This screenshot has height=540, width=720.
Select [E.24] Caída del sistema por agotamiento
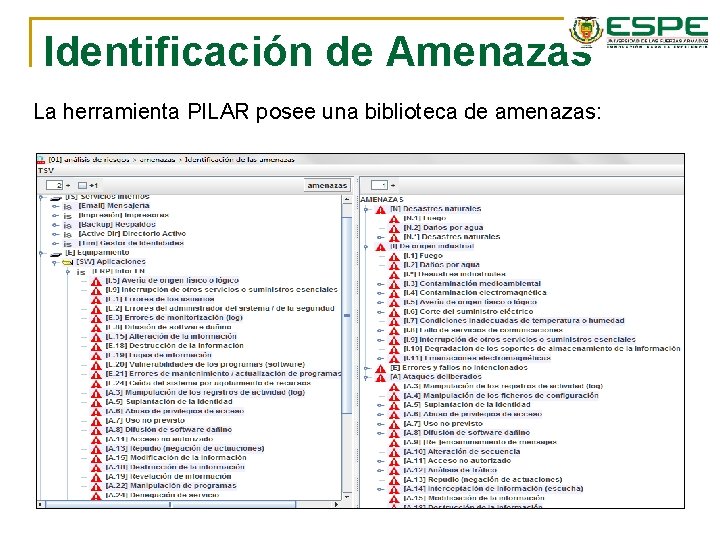pos(208,383)
